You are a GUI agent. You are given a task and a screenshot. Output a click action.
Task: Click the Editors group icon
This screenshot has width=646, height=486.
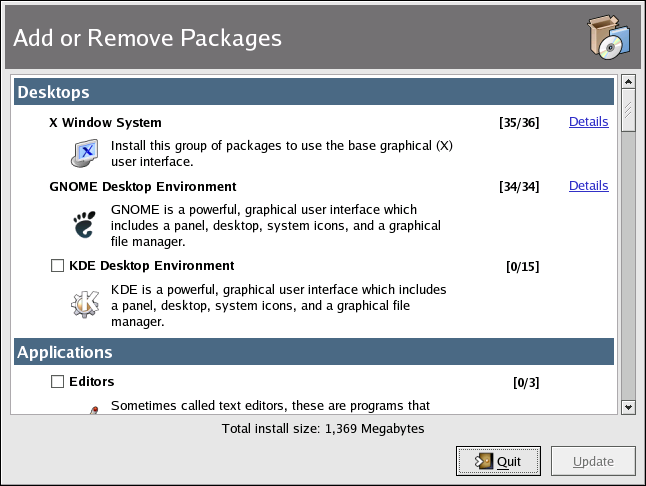(x=90, y=408)
